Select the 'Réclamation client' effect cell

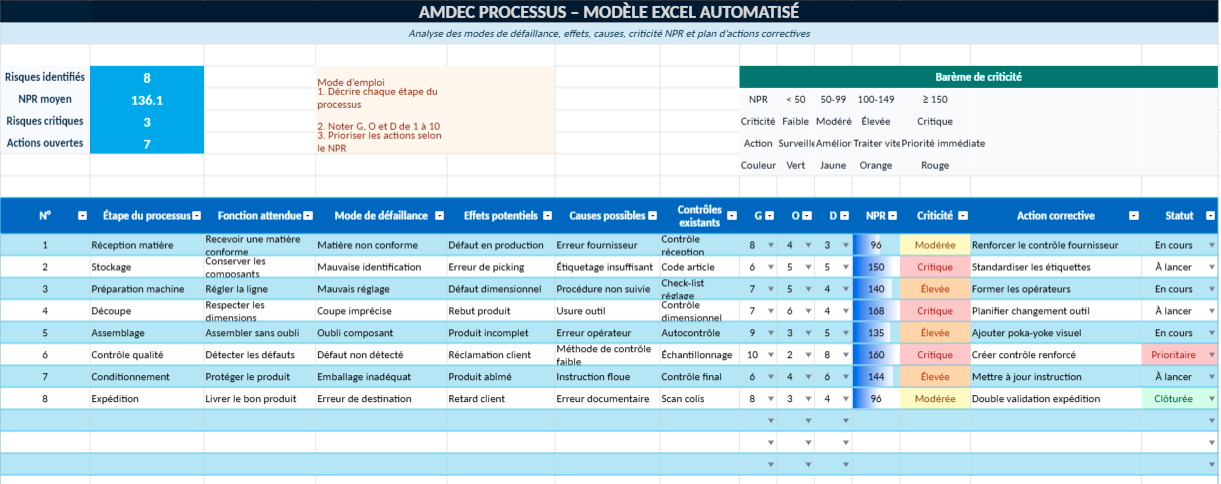click(x=501, y=355)
